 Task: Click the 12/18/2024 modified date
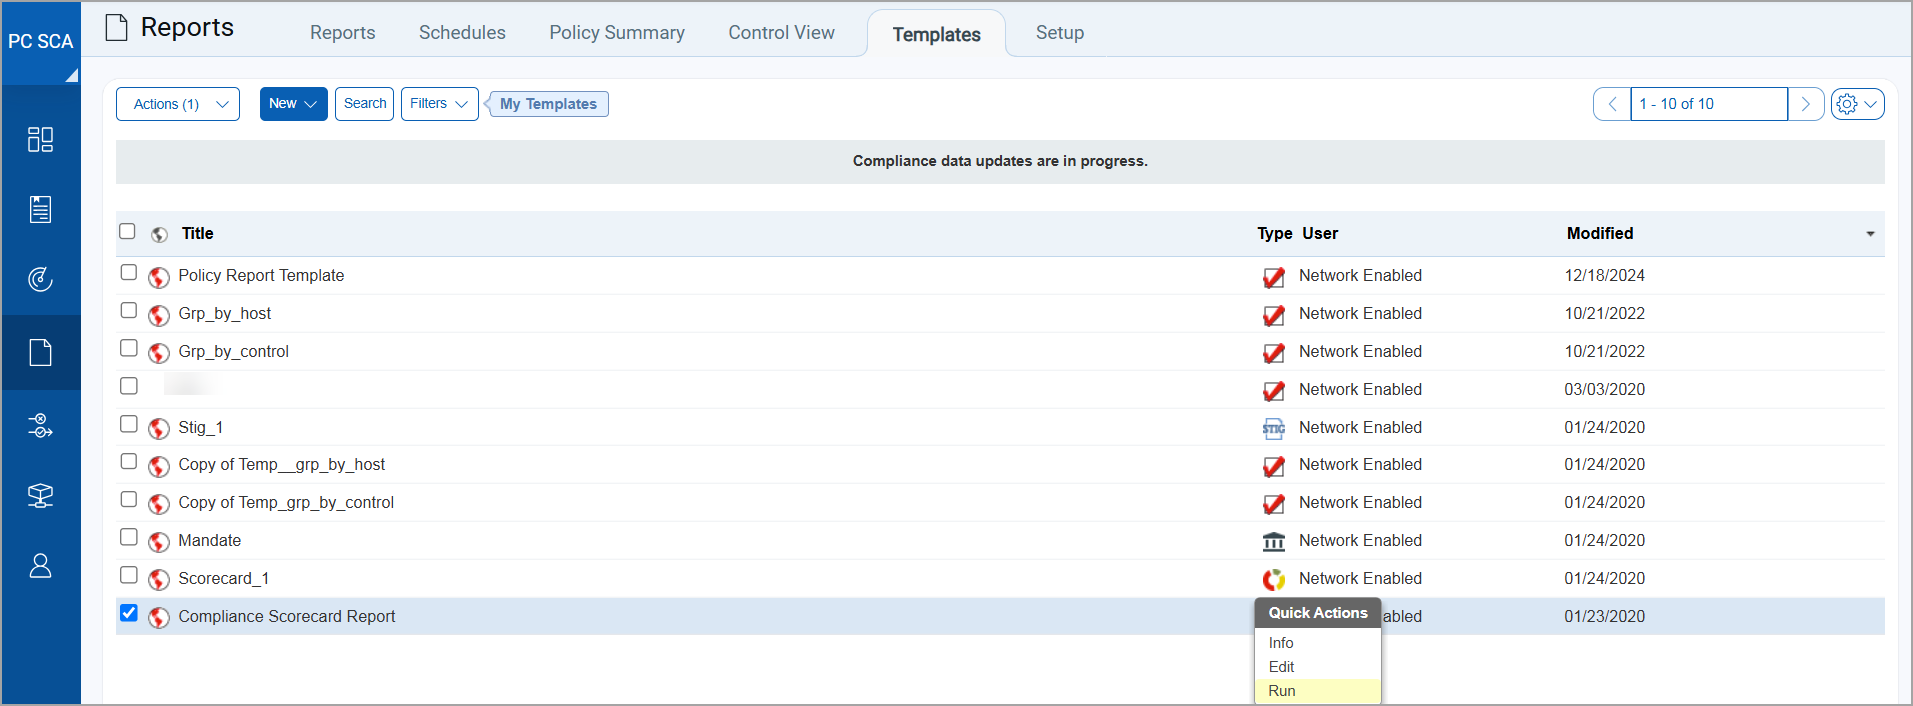tap(1605, 275)
